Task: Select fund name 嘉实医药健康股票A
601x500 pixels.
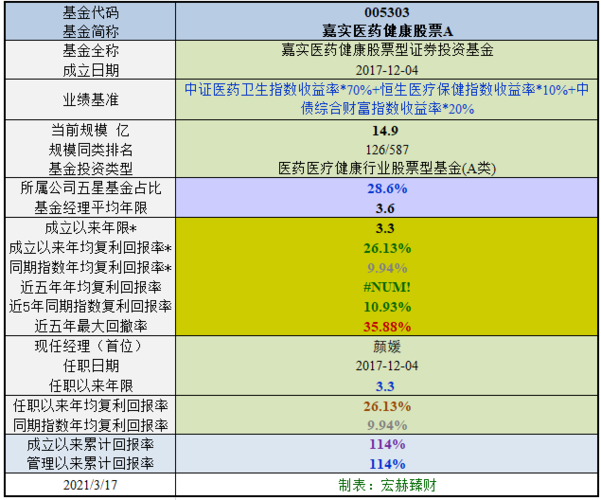Action: (x=387, y=31)
